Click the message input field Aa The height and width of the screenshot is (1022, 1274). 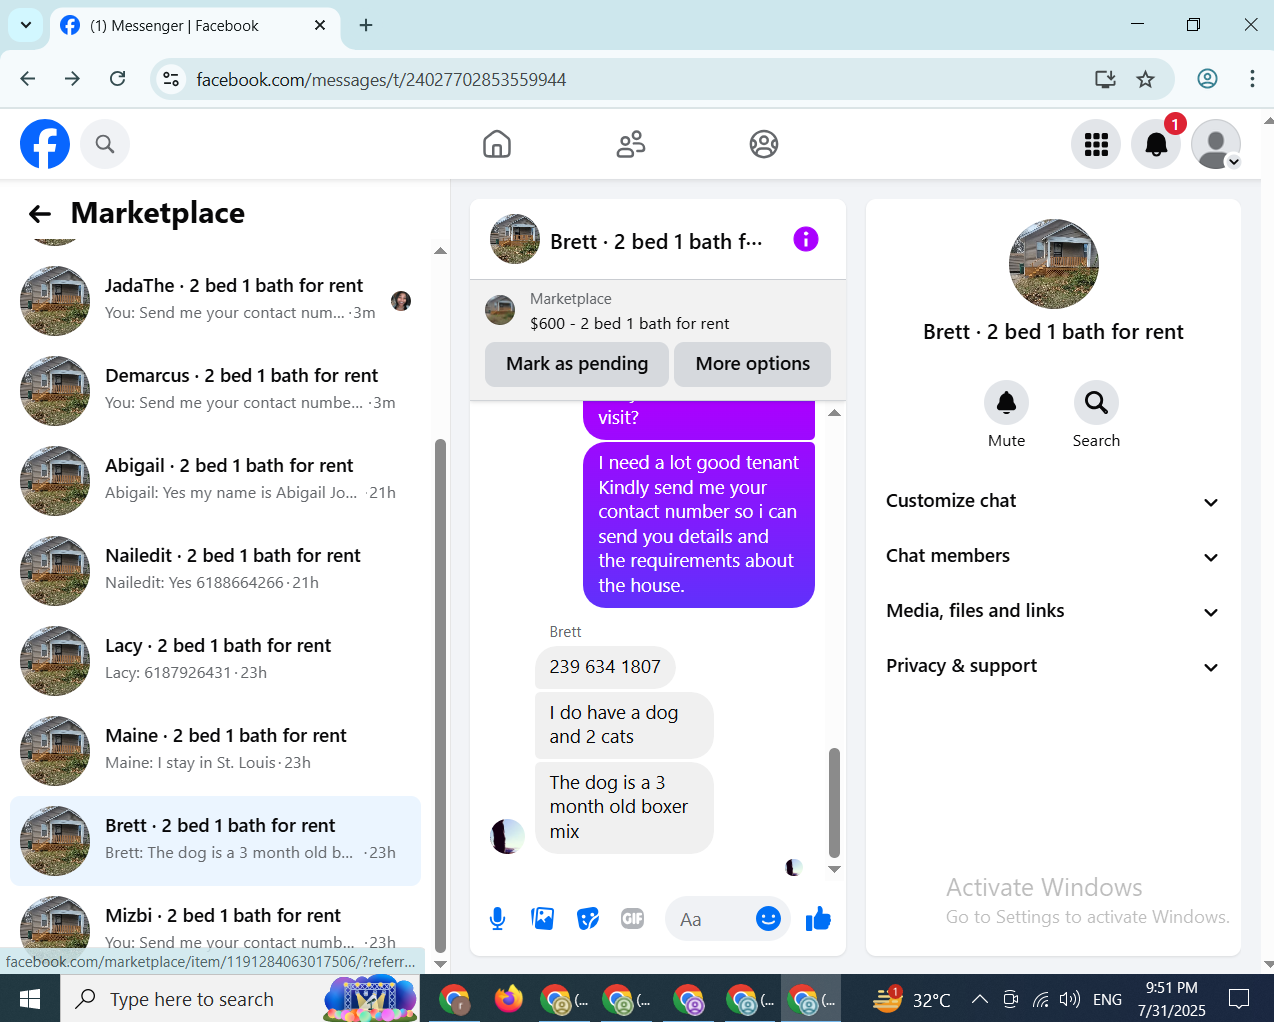(712, 919)
